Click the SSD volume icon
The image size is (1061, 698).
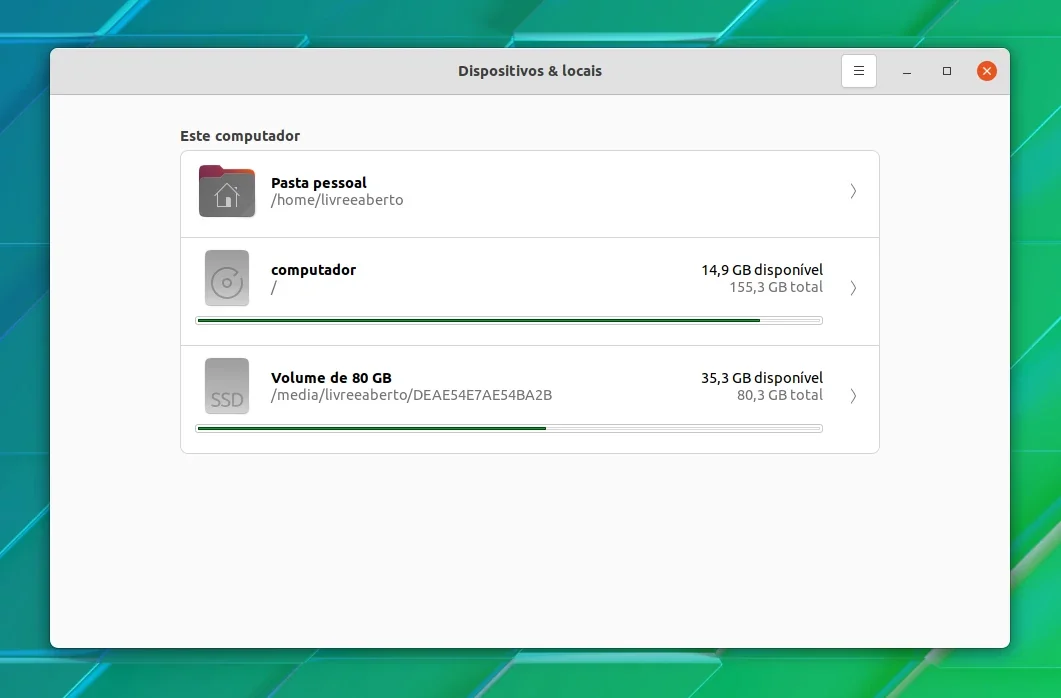click(227, 386)
